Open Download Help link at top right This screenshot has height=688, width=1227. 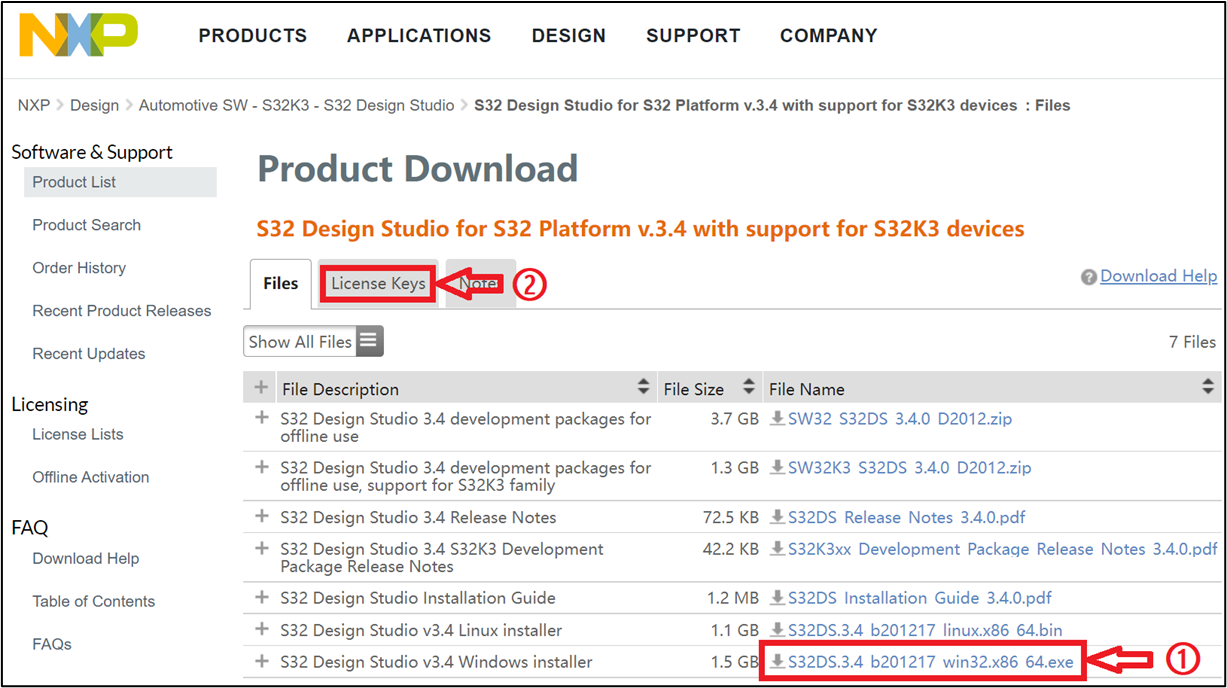[1159, 276]
